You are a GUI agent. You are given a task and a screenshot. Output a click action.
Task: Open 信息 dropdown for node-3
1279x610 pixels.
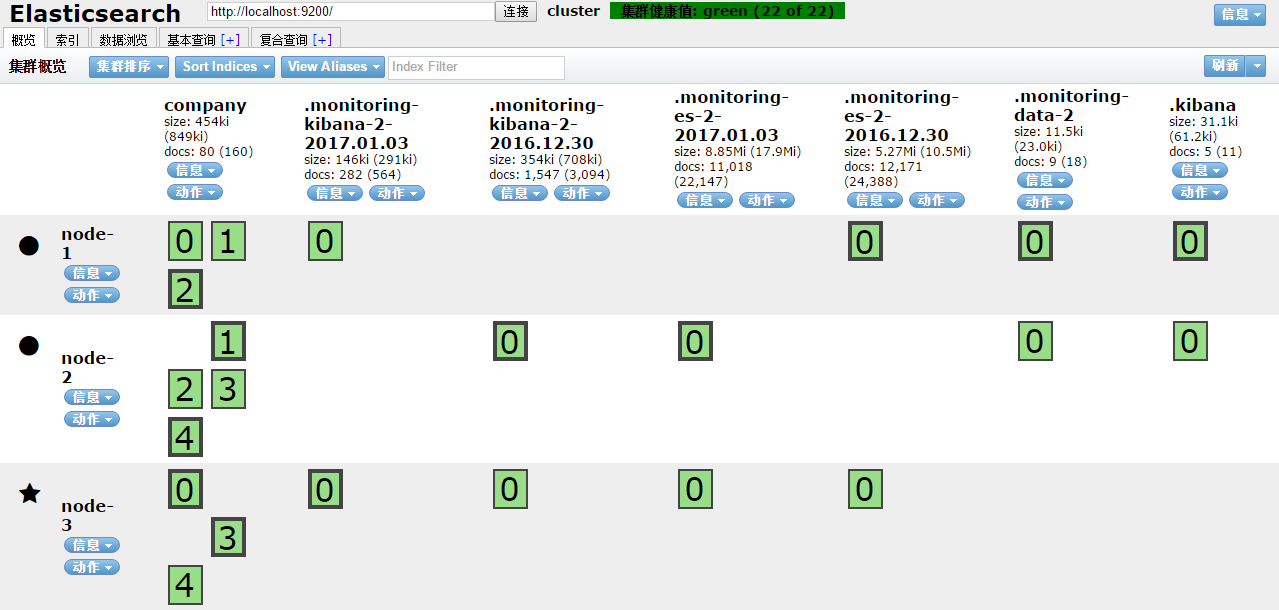pyautogui.click(x=92, y=545)
